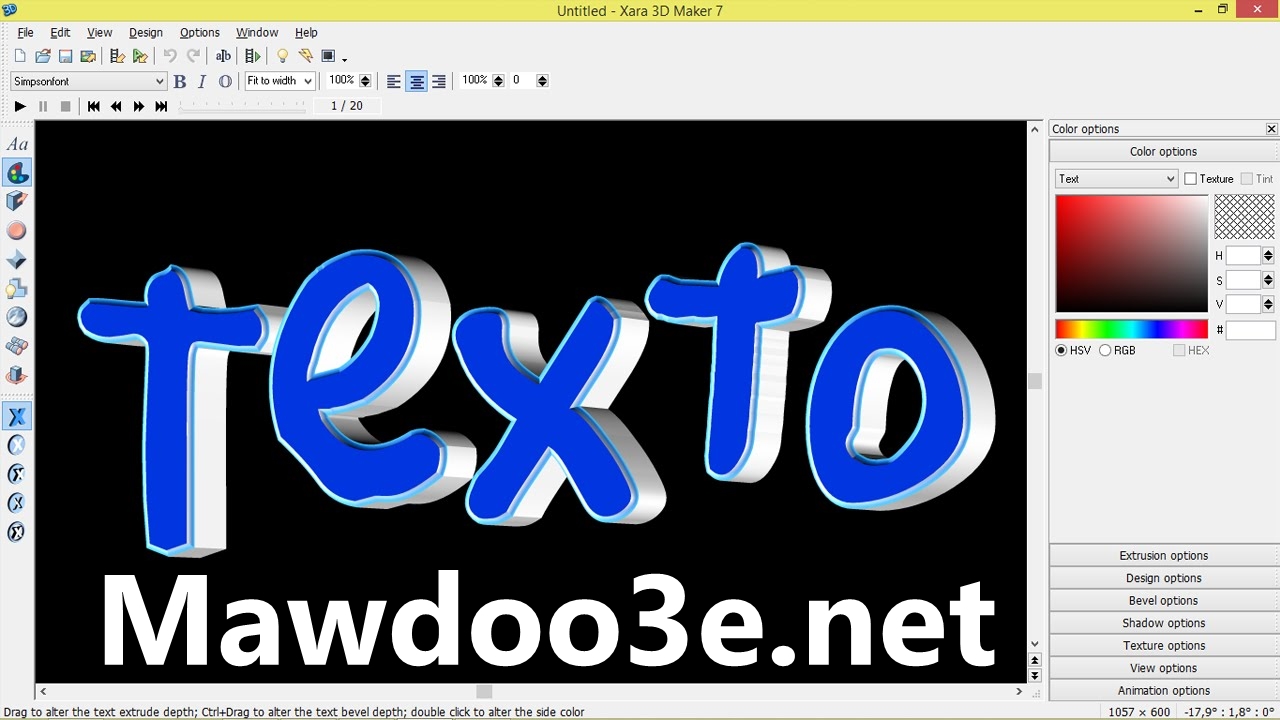Select the extrusion cube tool
This screenshot has height=720, width=1280.
17,202
